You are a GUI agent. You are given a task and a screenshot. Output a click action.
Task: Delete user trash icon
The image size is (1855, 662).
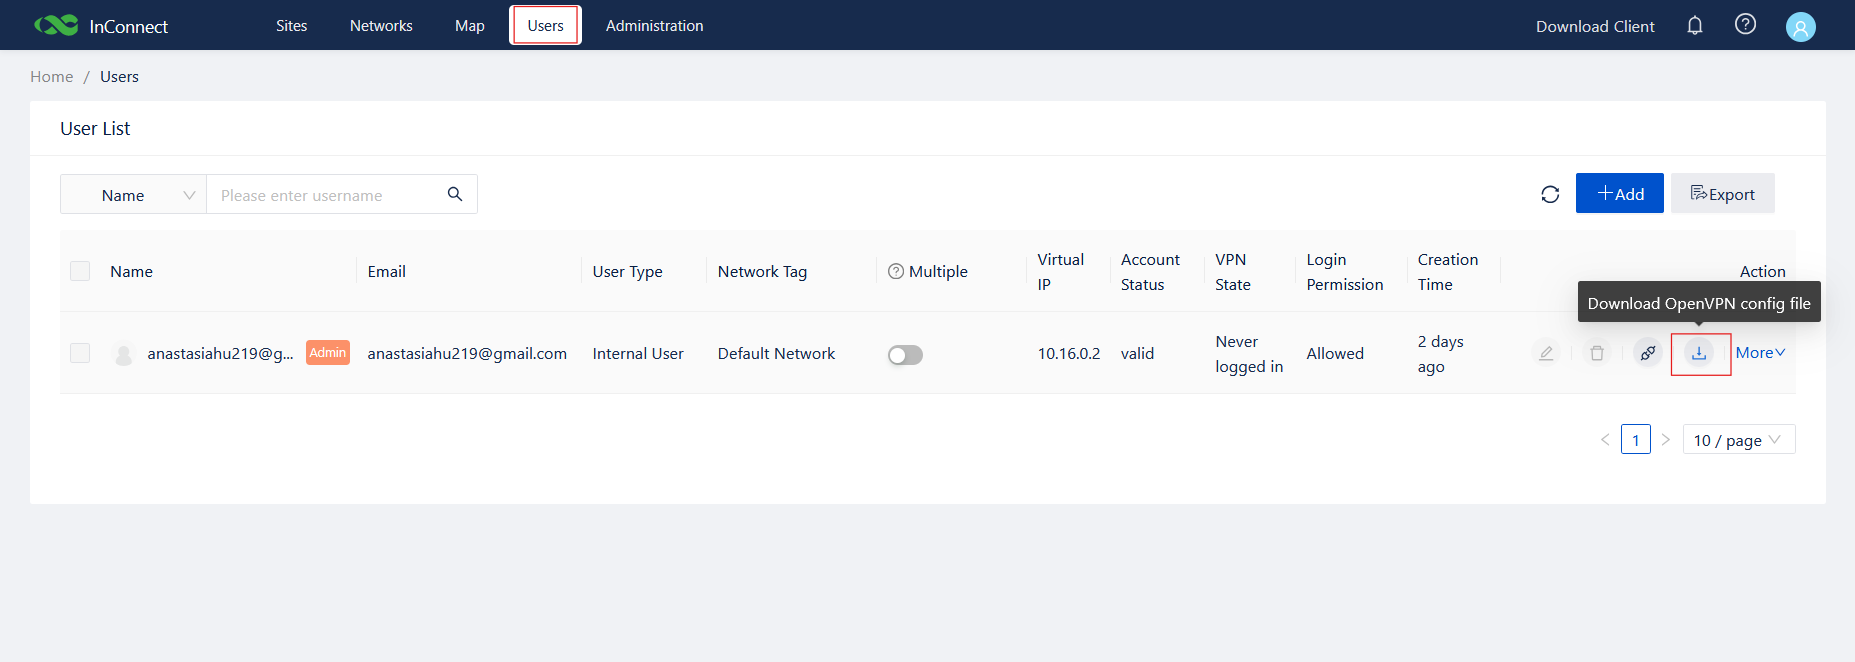(1597, 352)
